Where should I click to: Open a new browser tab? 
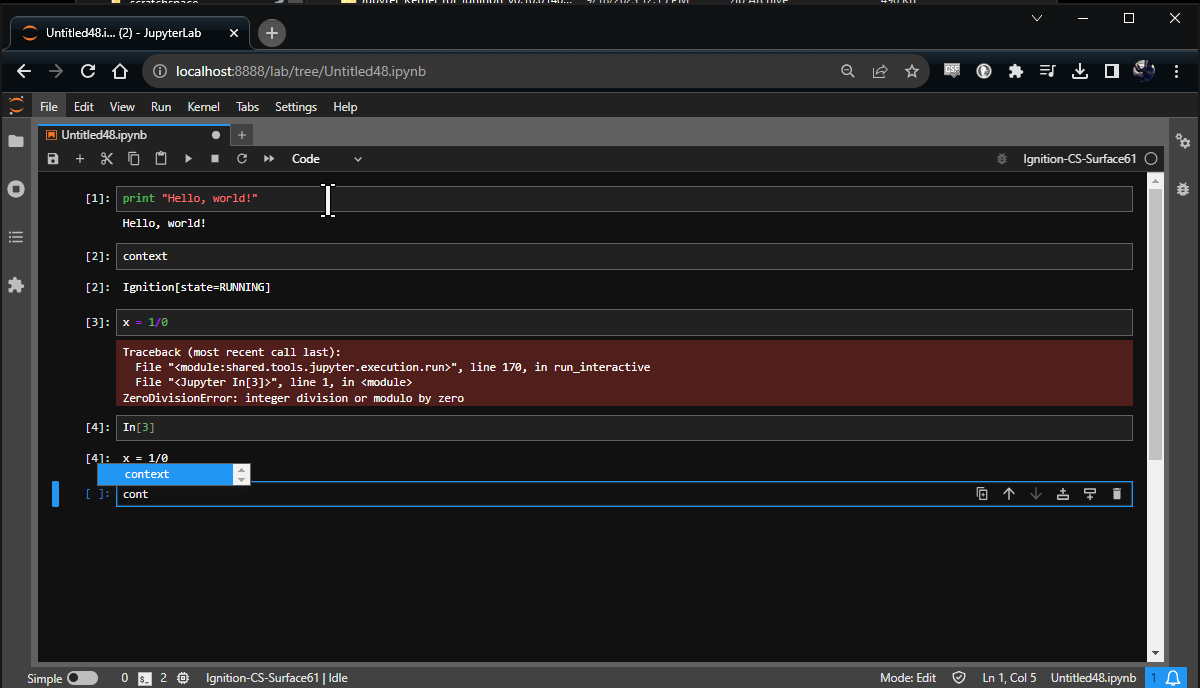pos(271,33)
